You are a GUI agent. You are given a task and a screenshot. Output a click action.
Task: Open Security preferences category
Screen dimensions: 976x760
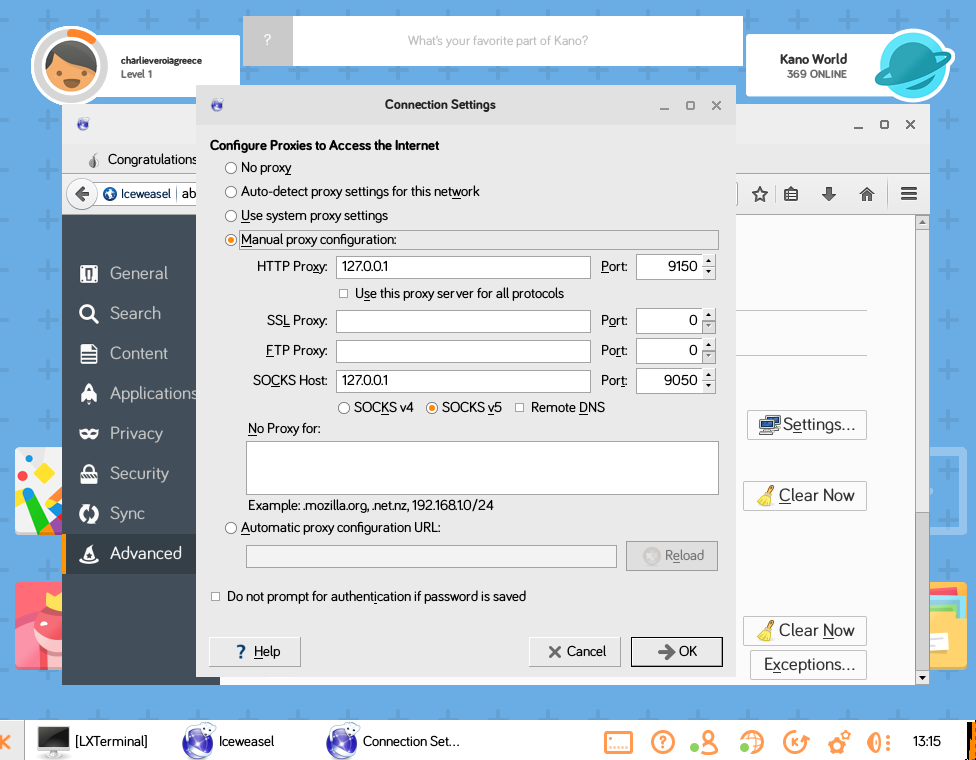129,474
